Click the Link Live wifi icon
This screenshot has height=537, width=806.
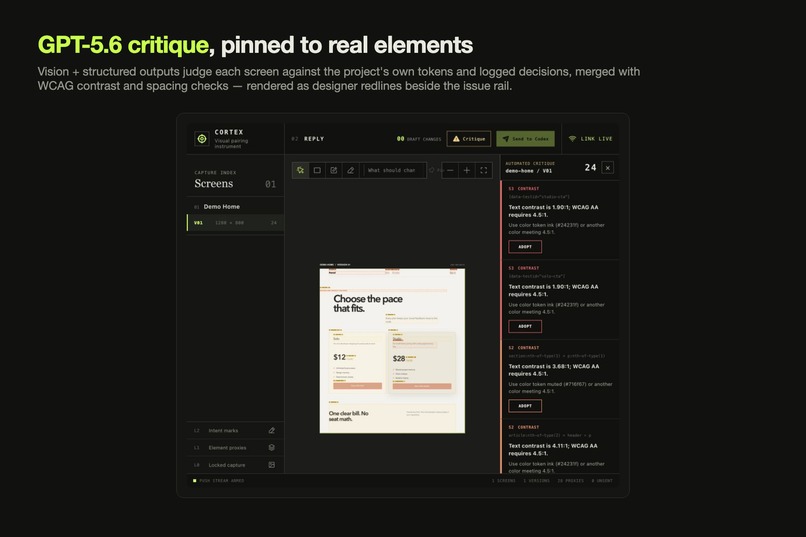pos(573,139)
